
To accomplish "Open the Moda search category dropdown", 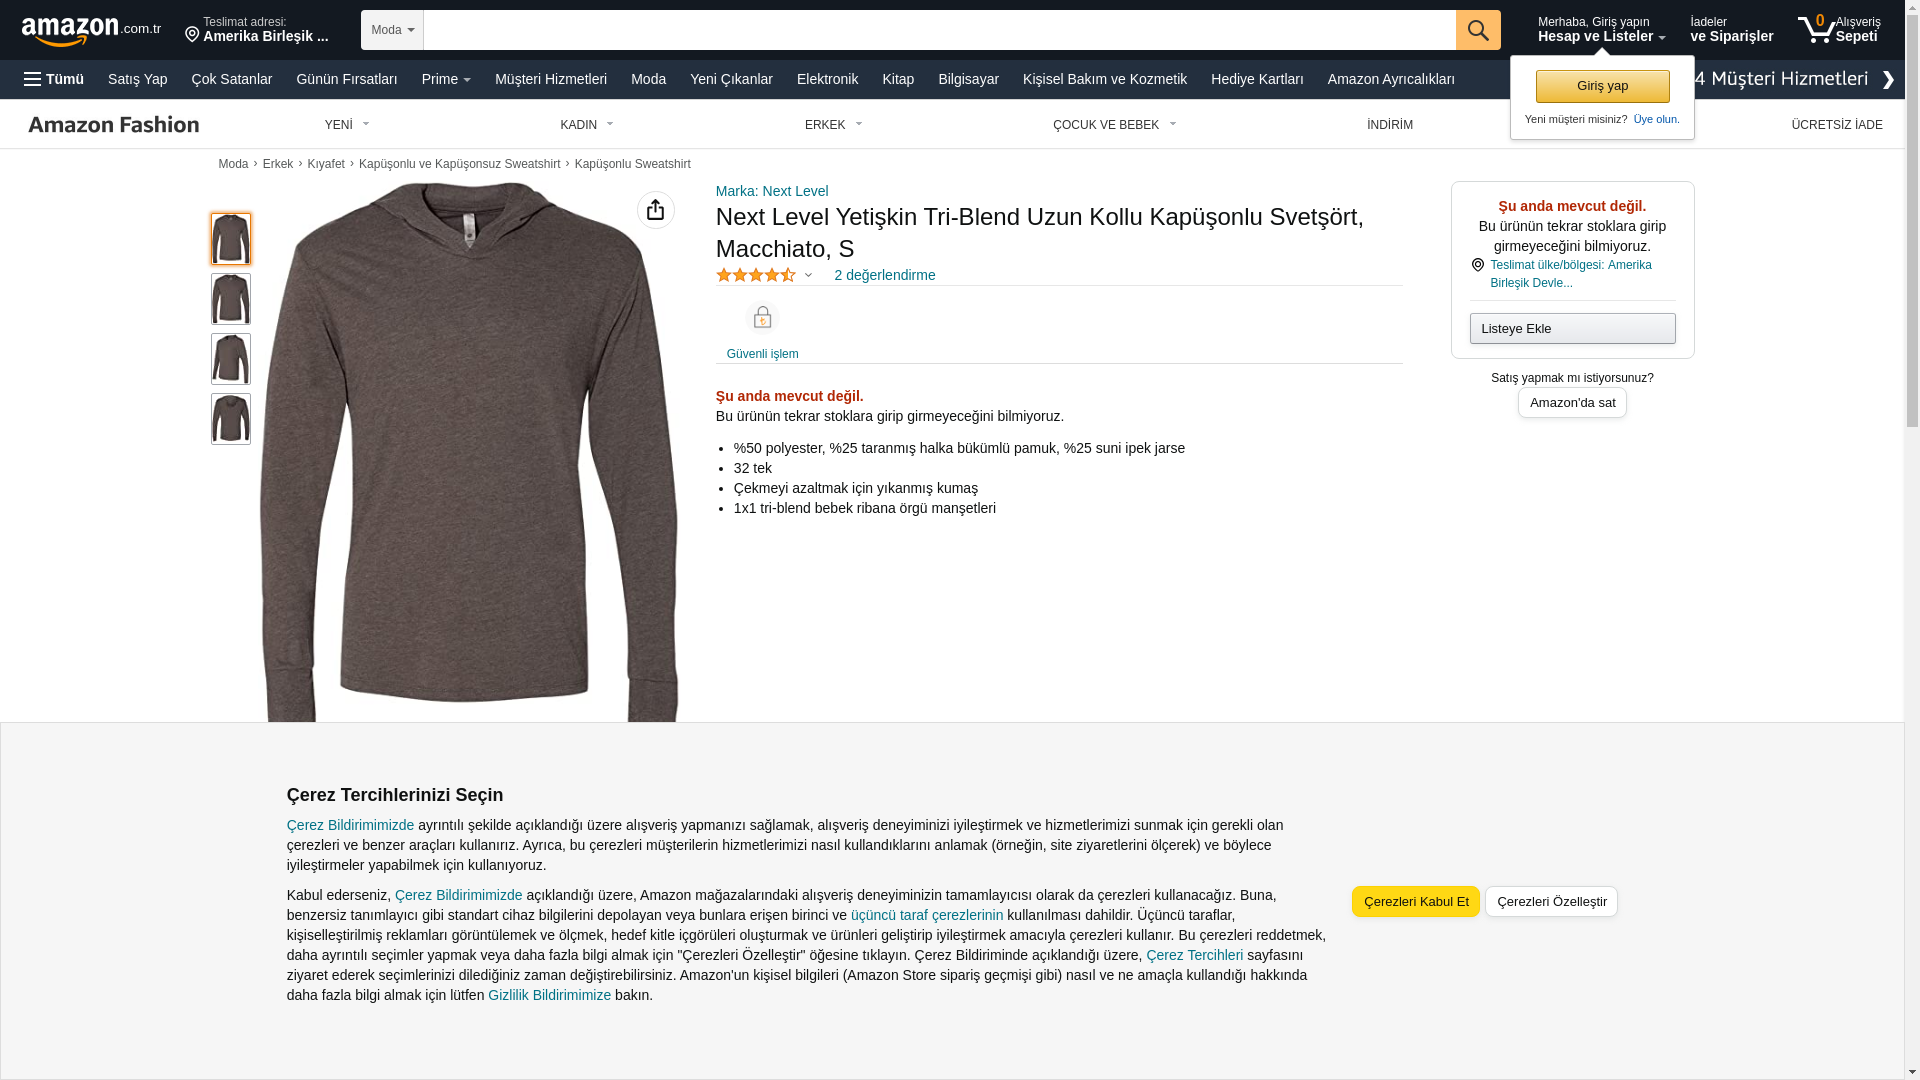I will (392, 30).
